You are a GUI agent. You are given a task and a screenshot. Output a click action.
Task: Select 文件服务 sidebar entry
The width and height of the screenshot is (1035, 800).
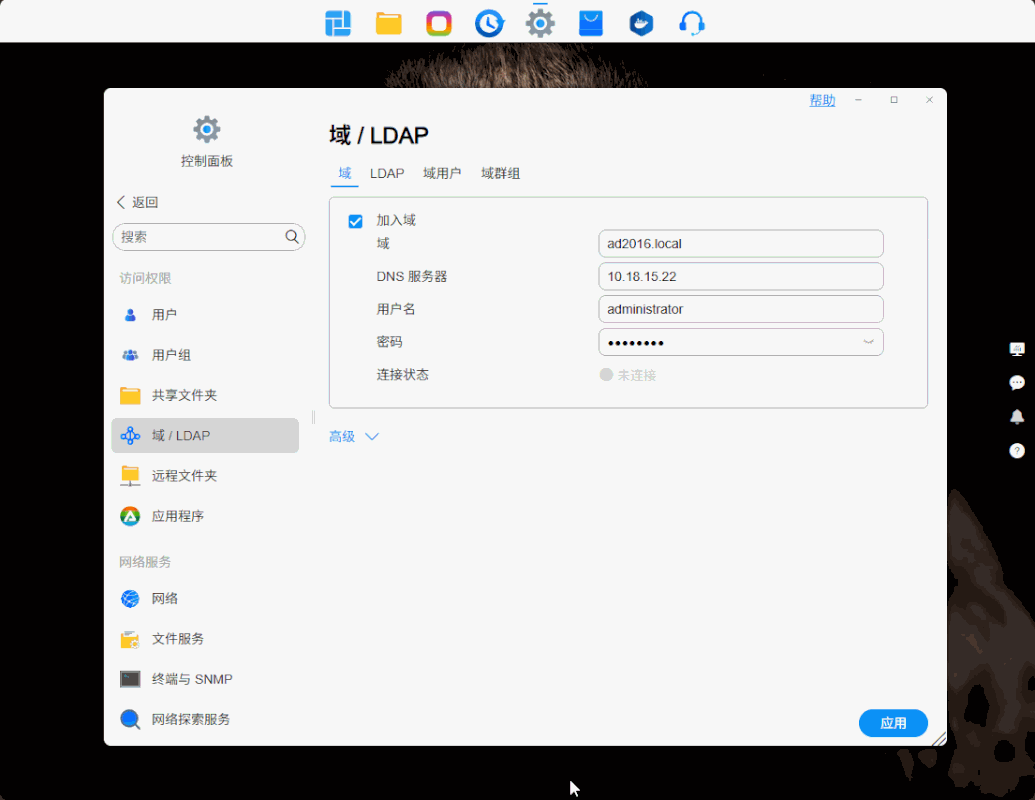205,639
